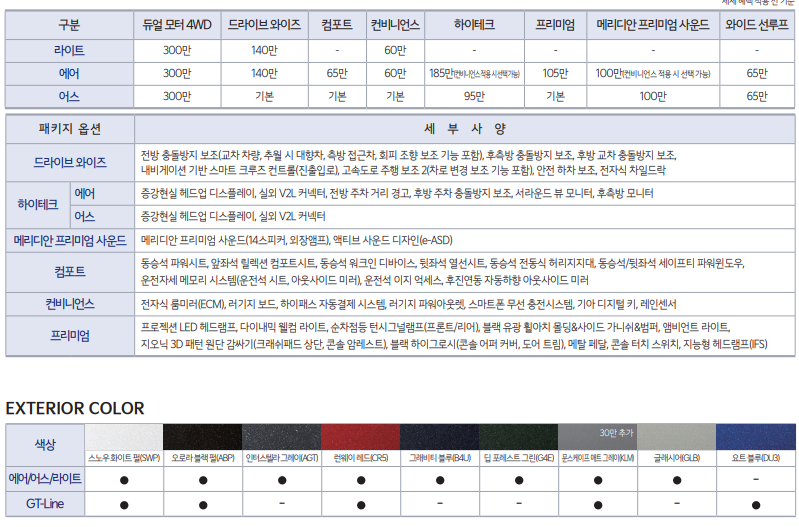Choose the Runway Red (CR5) swatch
799x527 pixels.
tap(361, 437)
